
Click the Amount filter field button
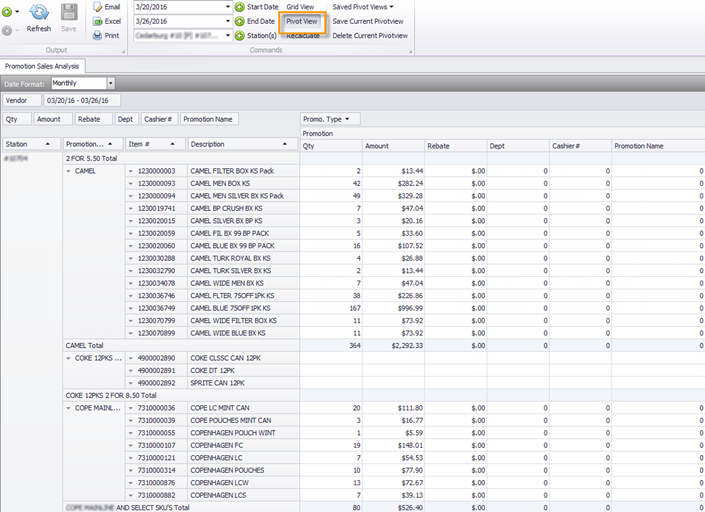tap(53, 119)
